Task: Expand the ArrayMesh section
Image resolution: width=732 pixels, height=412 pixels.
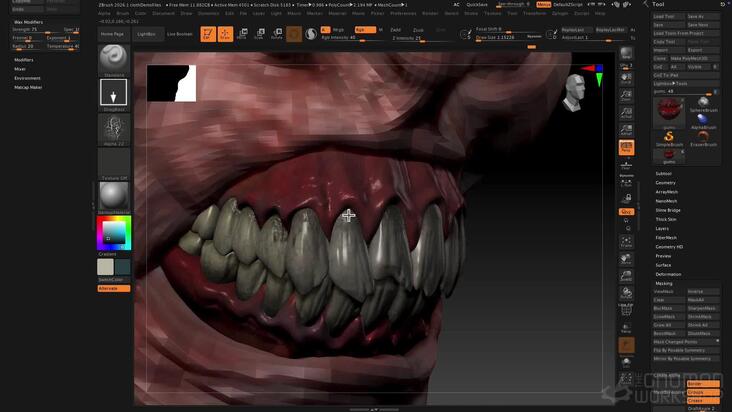Action: [666, 192]
